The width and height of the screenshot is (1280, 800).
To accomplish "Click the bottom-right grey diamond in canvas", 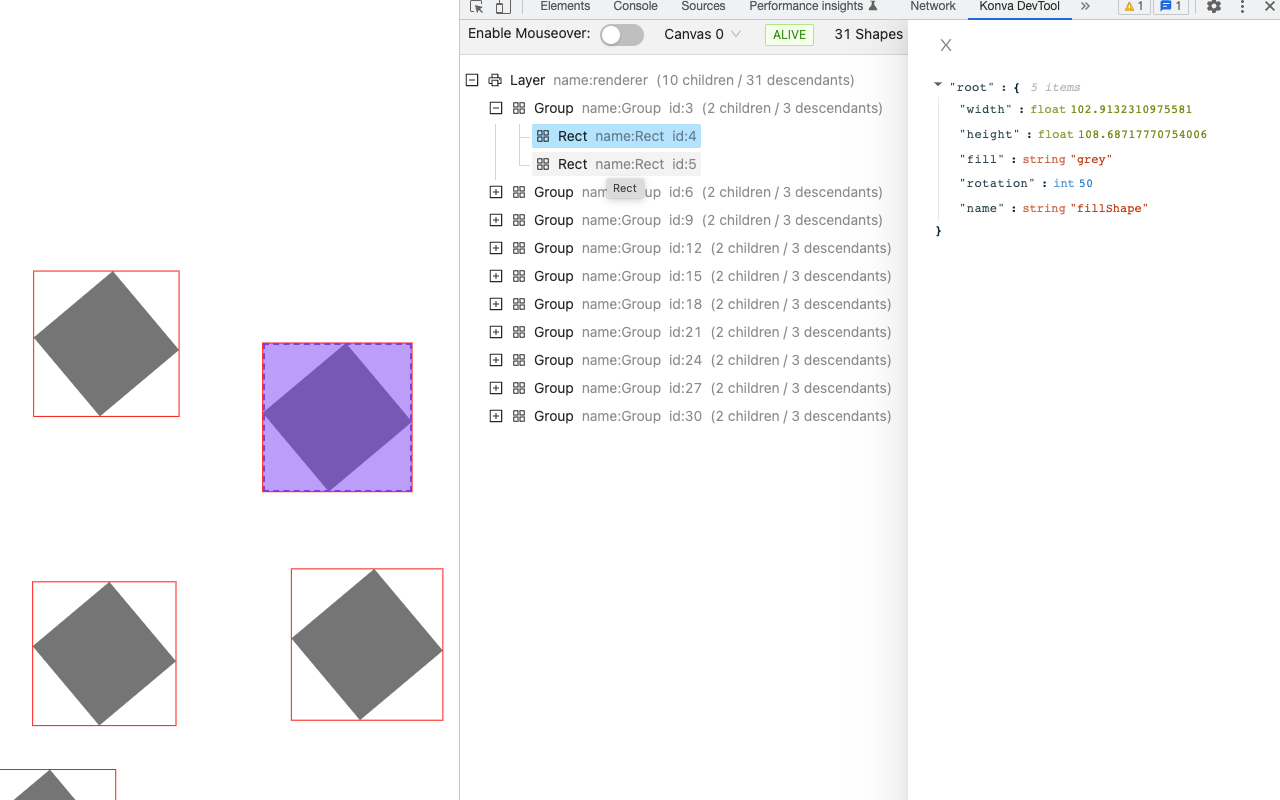I will [367, 645].
